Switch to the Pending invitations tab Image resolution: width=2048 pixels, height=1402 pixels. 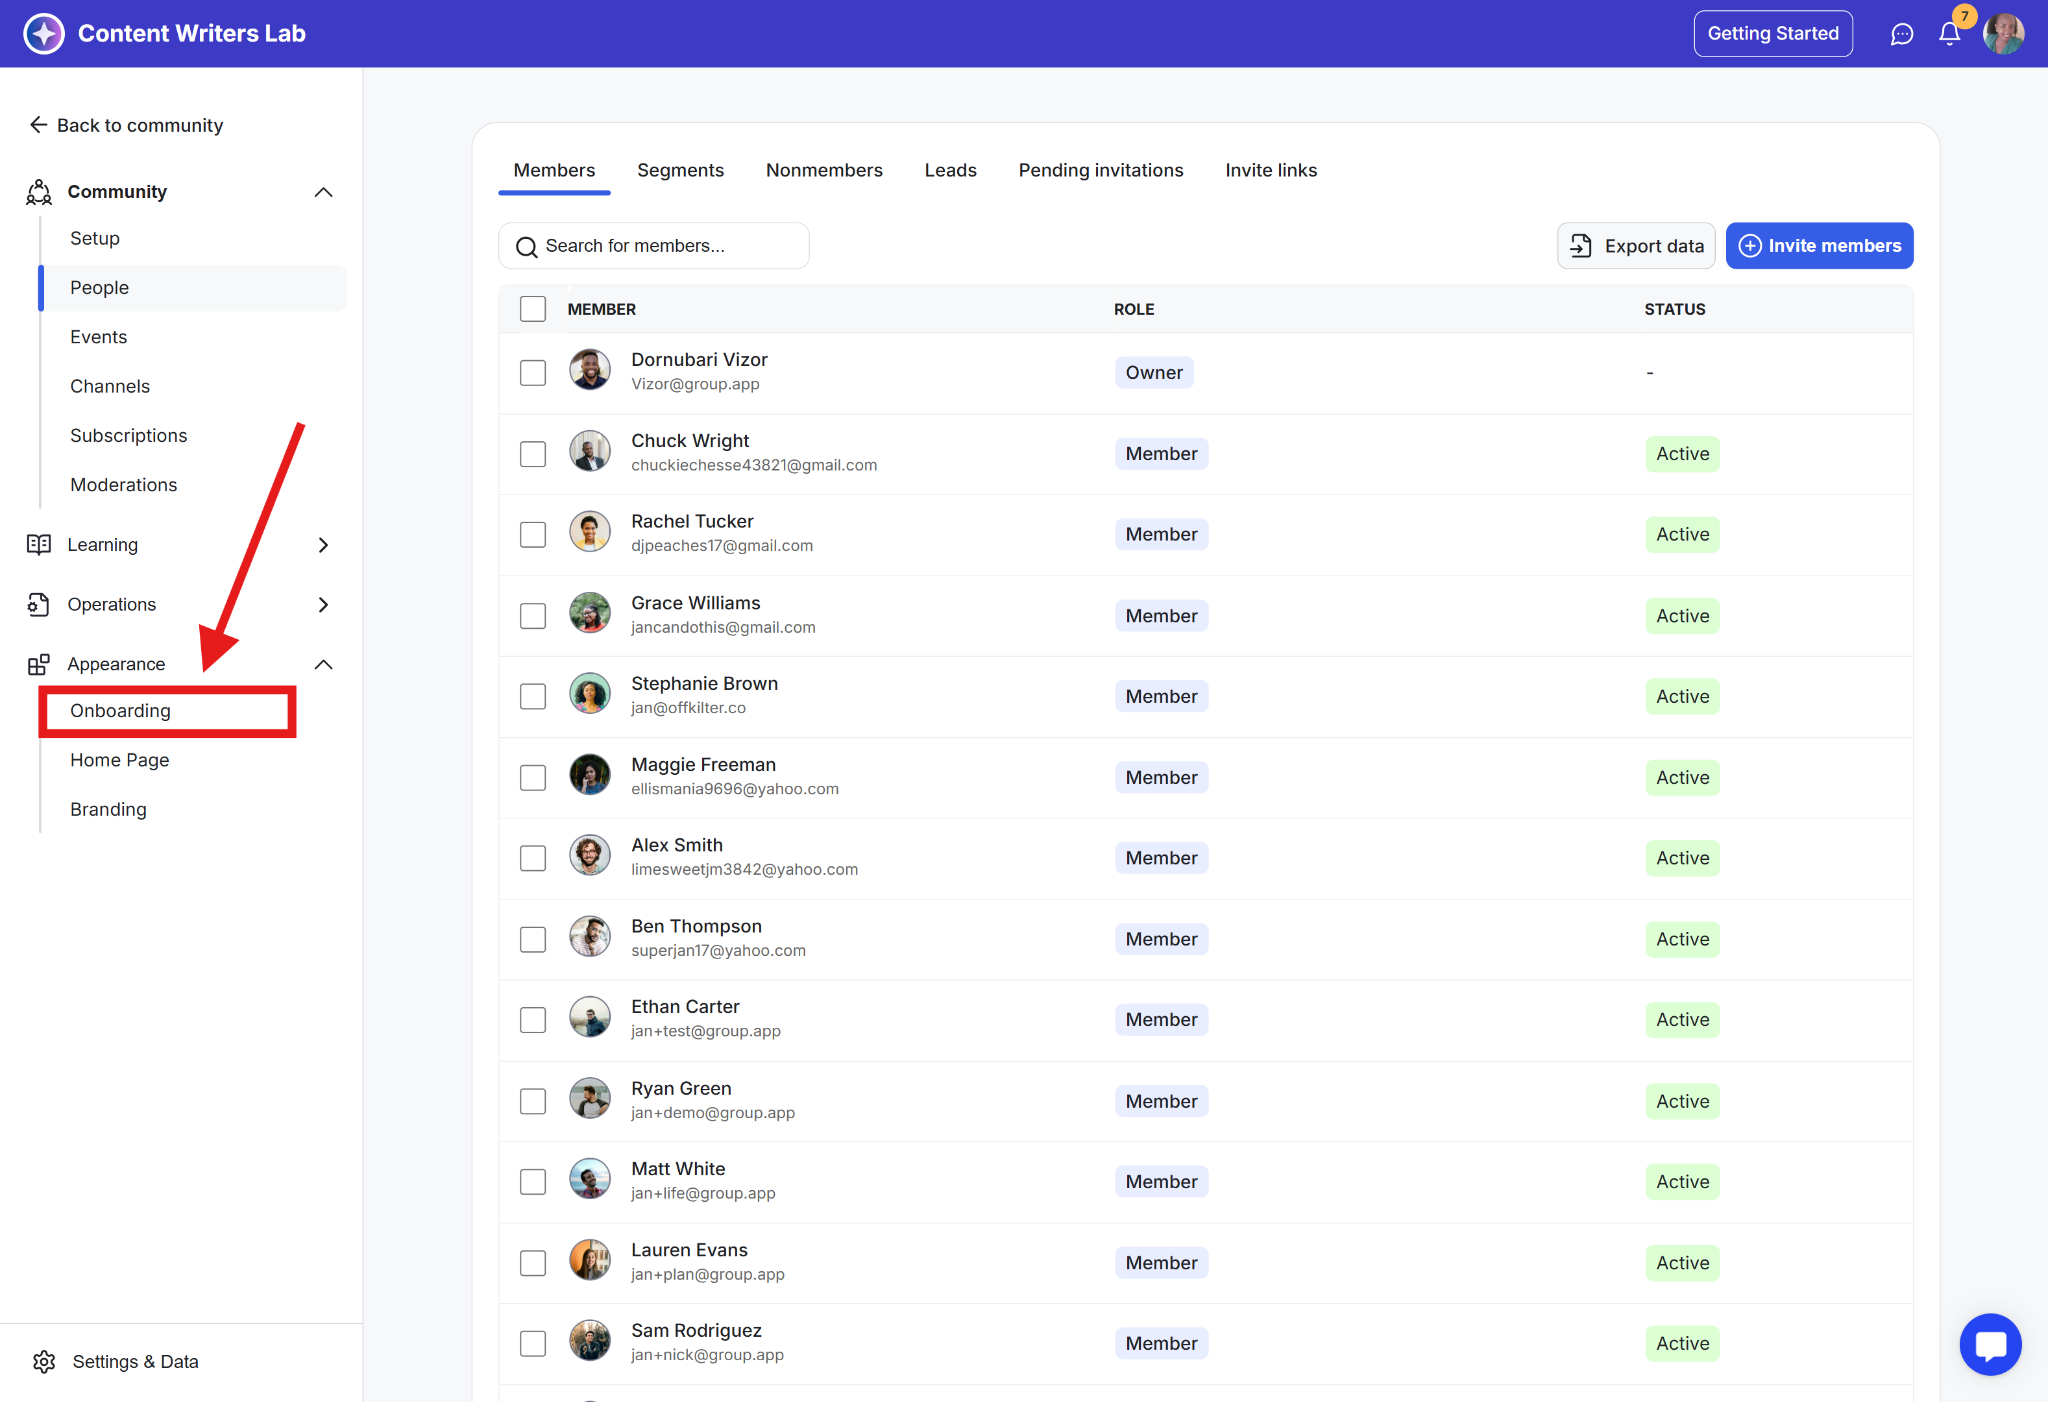1100,170
